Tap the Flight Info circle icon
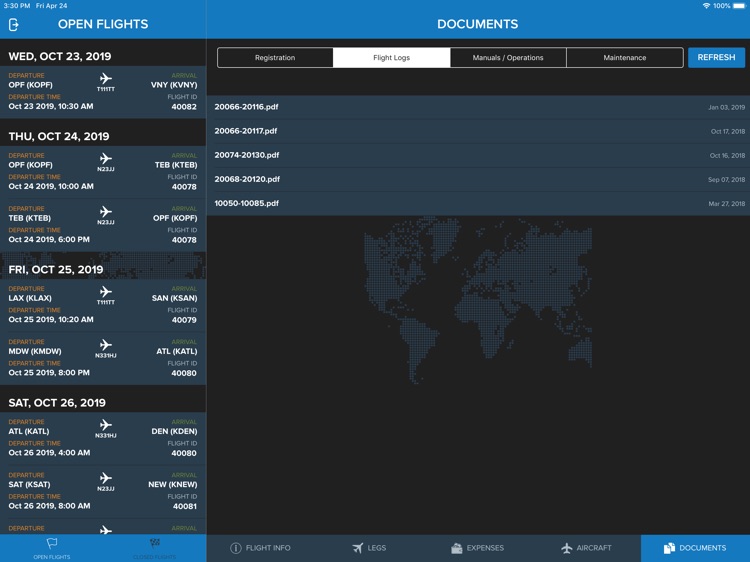The height and width of the screenshot is (562, 750). (235, 548)
